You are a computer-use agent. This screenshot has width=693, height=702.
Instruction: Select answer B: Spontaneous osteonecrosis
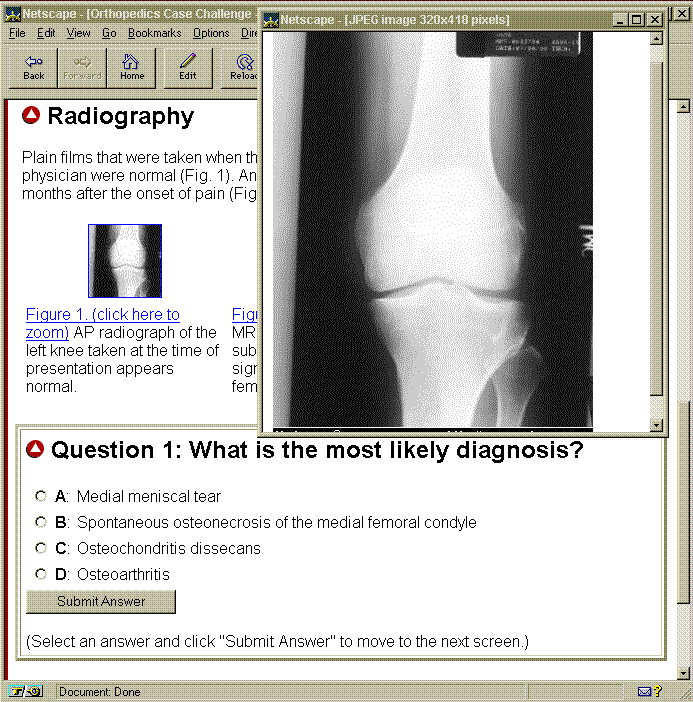click(41, 522)
